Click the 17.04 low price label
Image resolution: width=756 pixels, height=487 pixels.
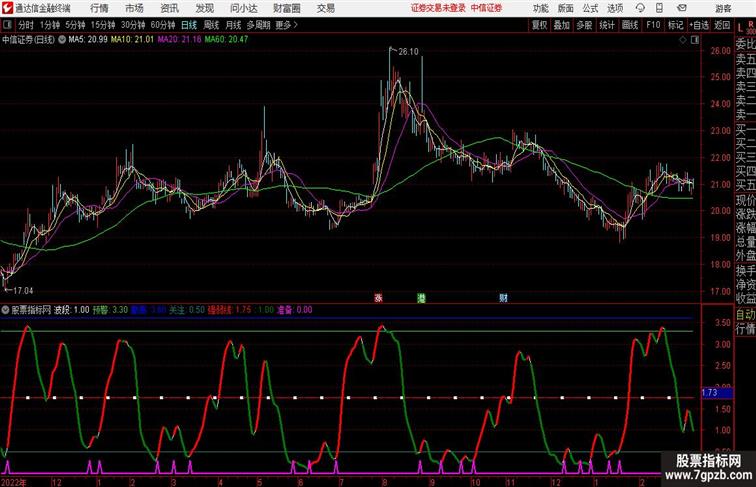click(23, 291)
